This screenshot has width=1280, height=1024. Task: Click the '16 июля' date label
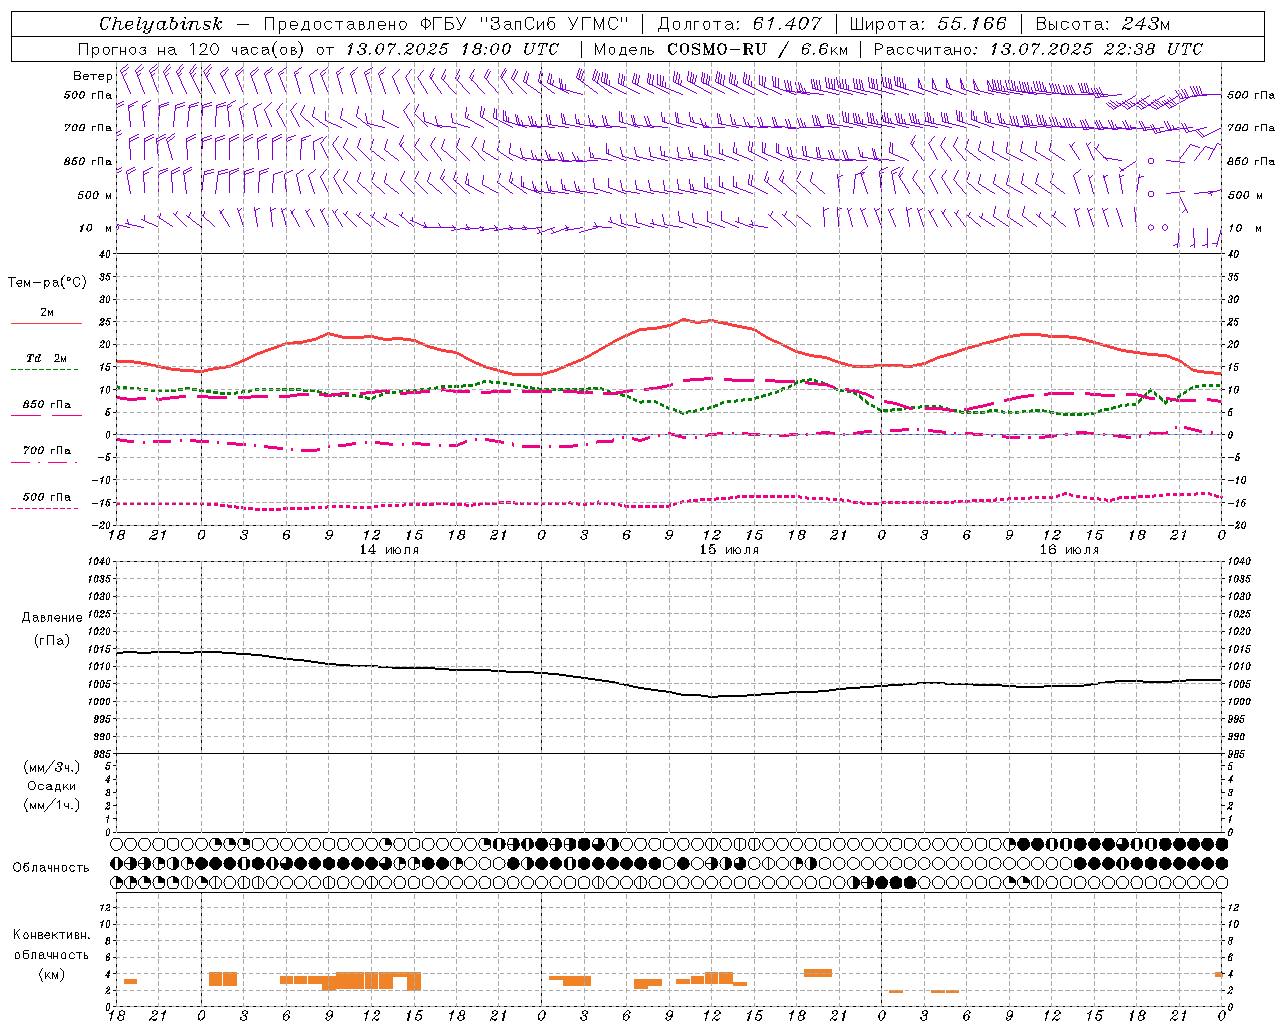1069,550
